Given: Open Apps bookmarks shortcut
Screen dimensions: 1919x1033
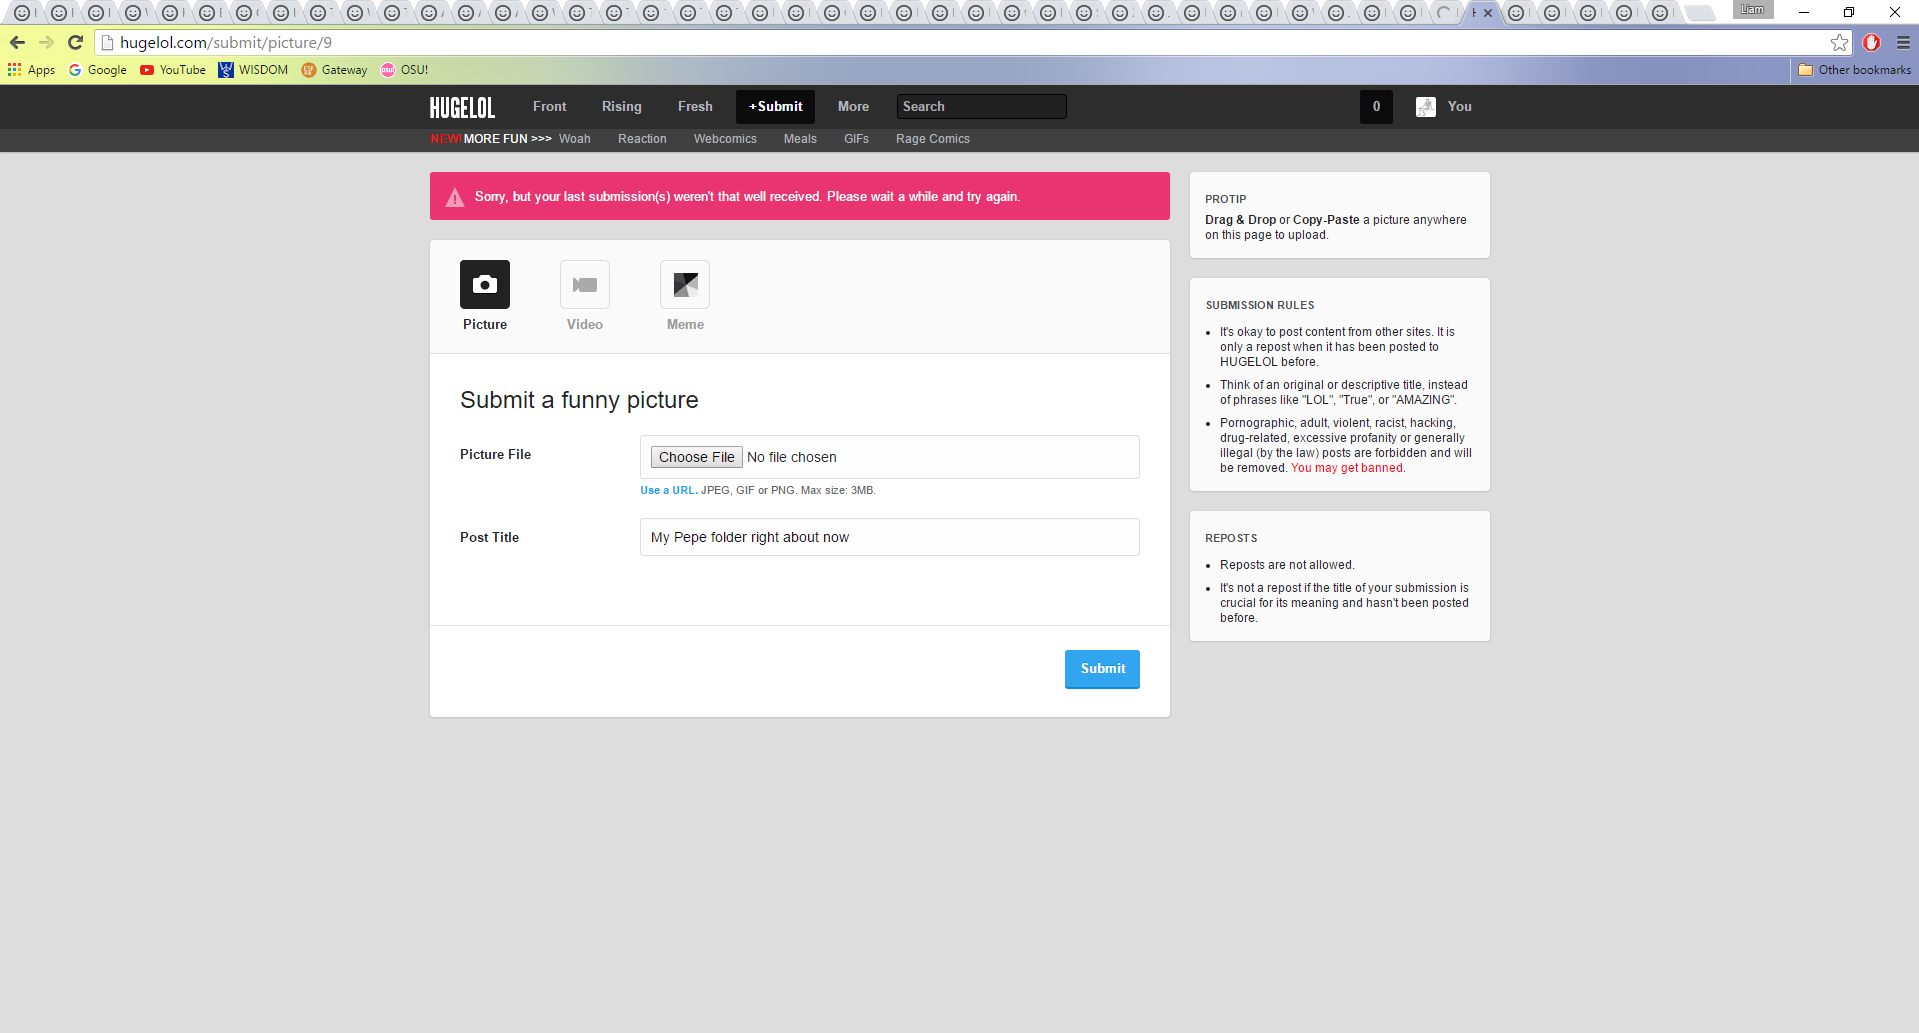Looking at the screenshot, I should pyautogui.click(x=31, y=70).
